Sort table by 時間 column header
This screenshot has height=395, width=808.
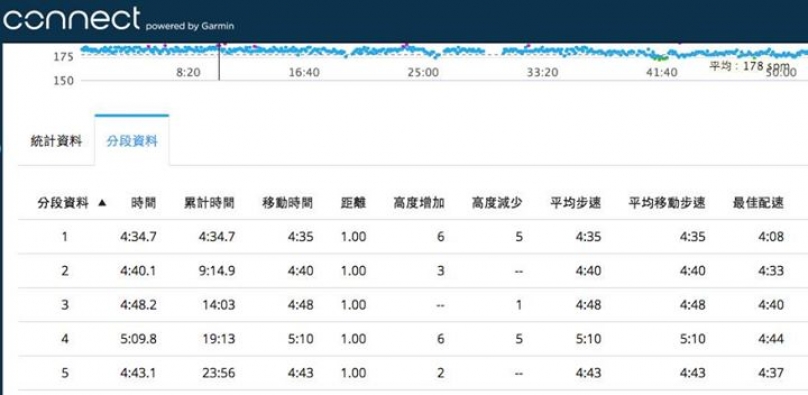click(143, 203)
